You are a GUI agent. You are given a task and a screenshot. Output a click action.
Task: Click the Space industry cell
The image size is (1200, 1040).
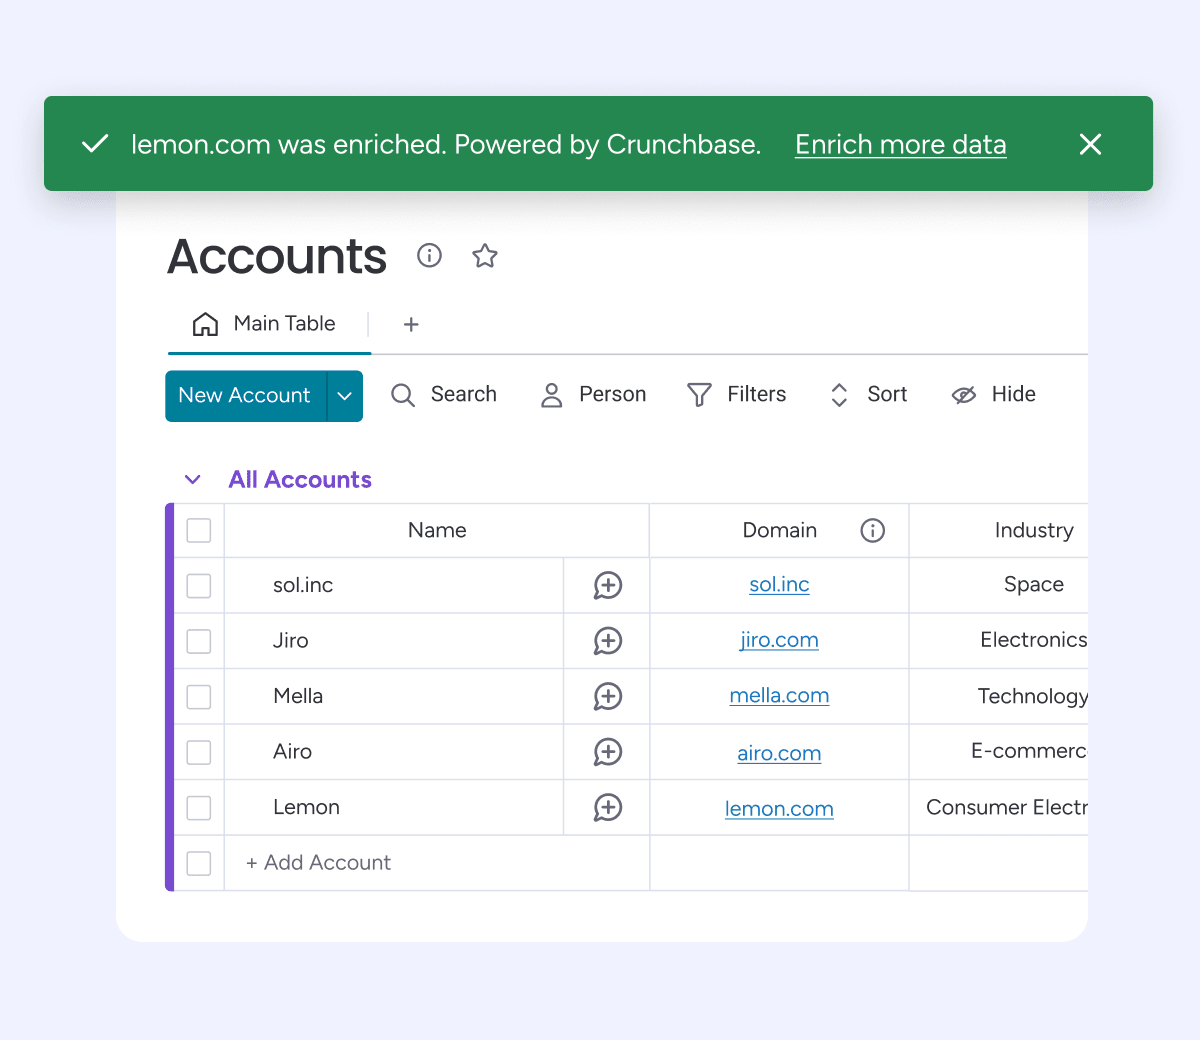point(999,585)
